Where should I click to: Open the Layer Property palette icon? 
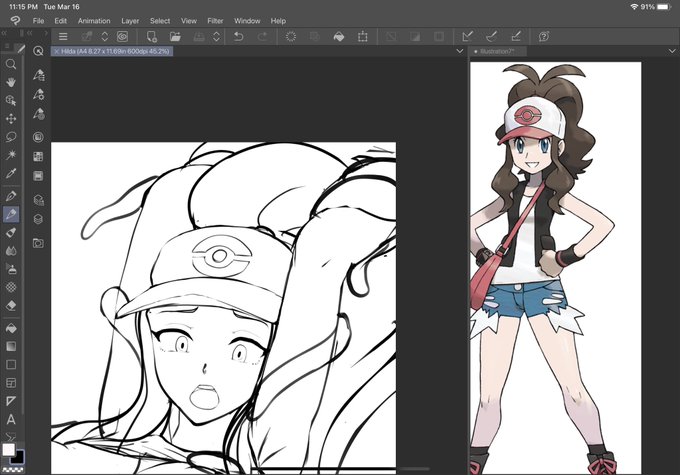click(x=38, y=176)
